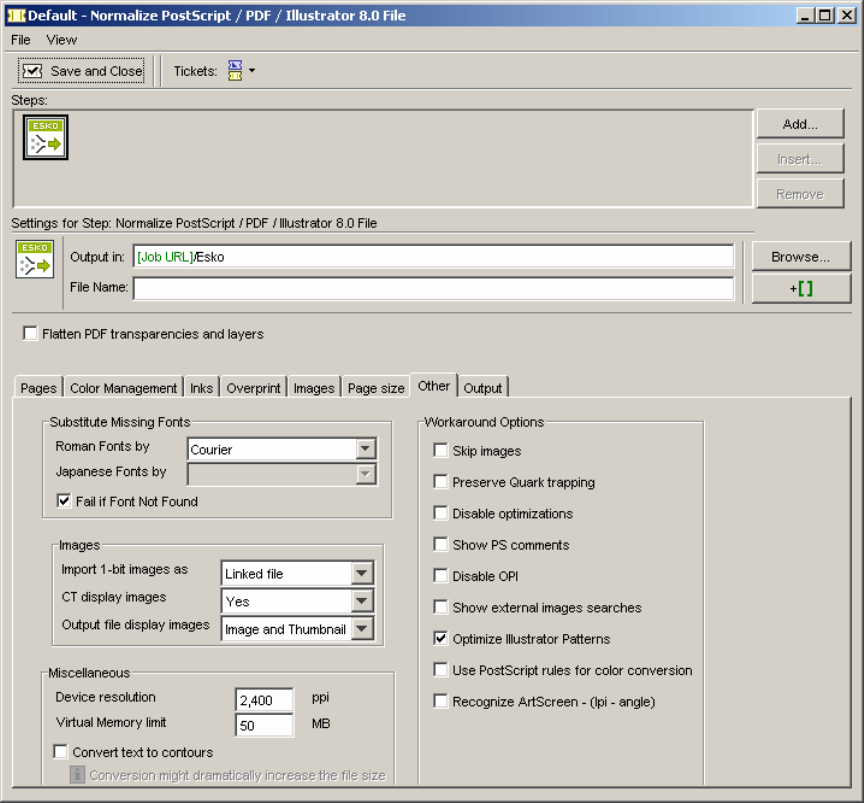
Task: Tick Preserve Quark trapping
Action: point(440,482)
